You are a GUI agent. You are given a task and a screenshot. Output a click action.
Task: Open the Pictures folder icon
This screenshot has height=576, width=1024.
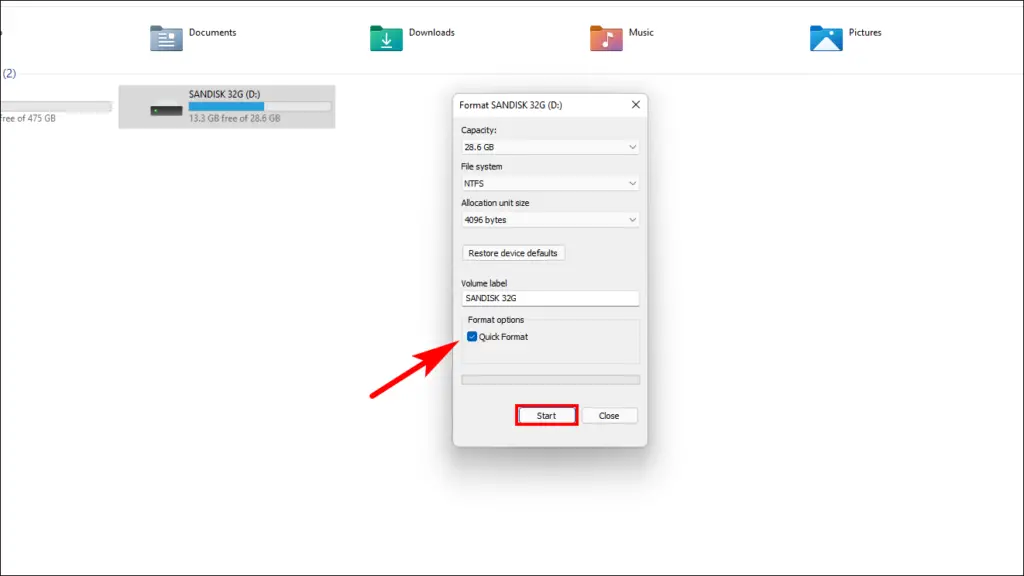tap(826, 38)
